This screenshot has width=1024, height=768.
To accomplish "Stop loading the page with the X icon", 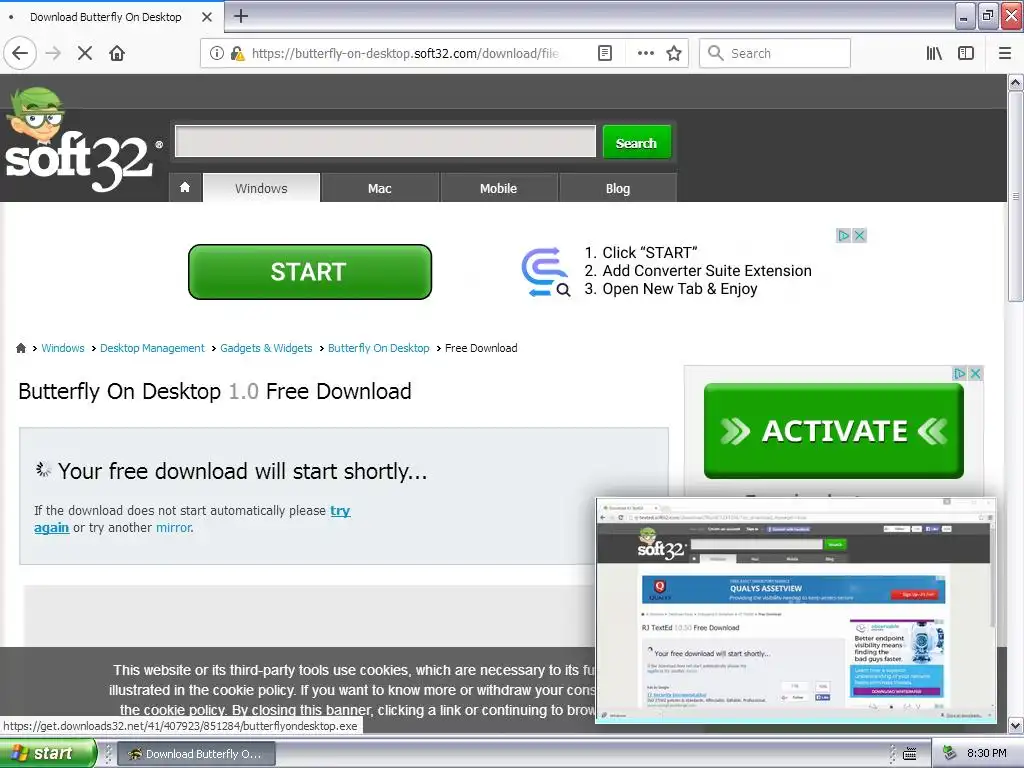I will coord(85,53).
